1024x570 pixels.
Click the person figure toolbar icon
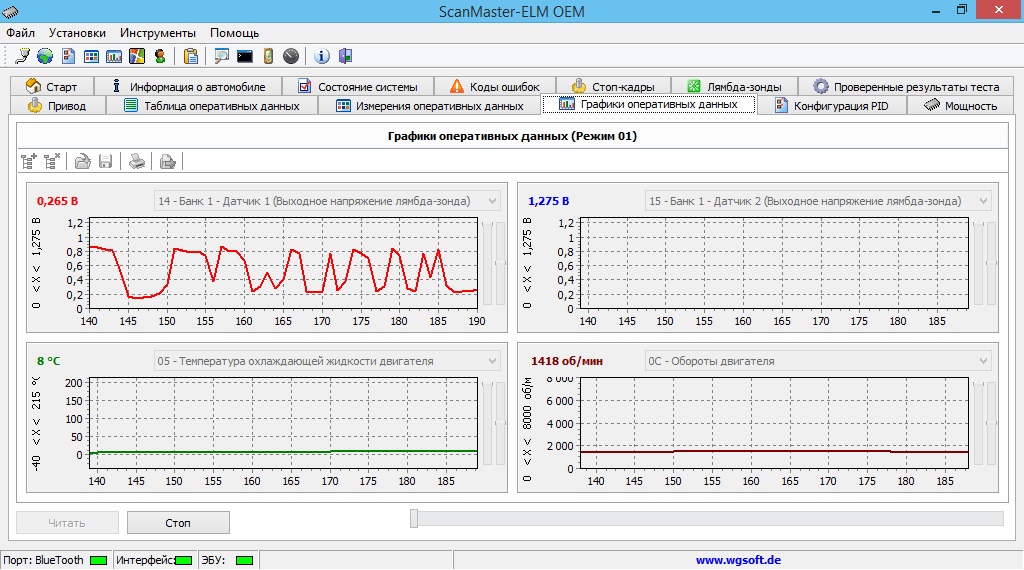[160, 56]
